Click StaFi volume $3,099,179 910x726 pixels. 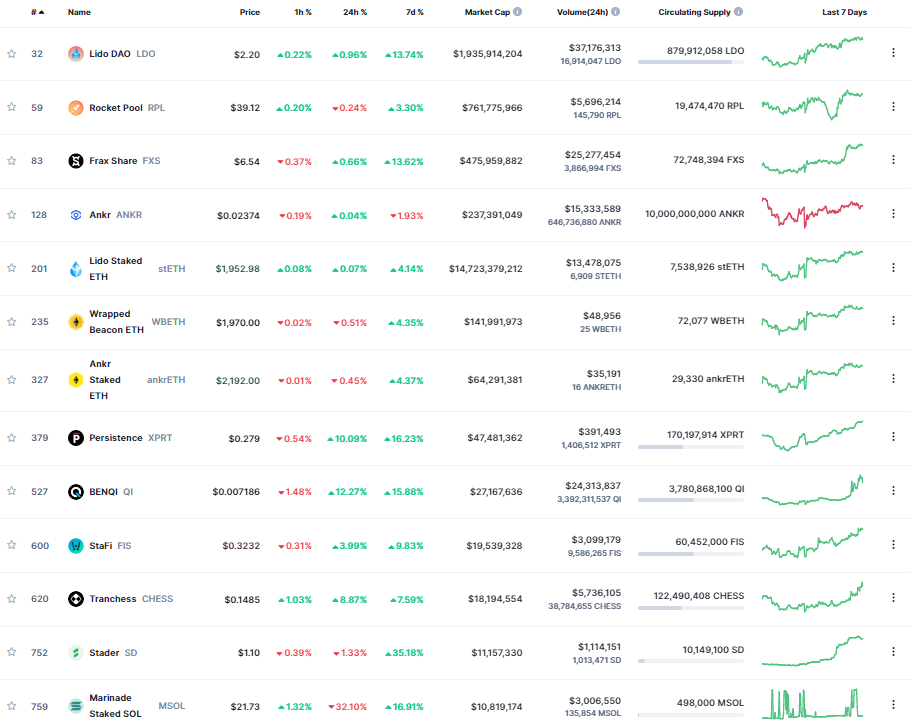596,540
